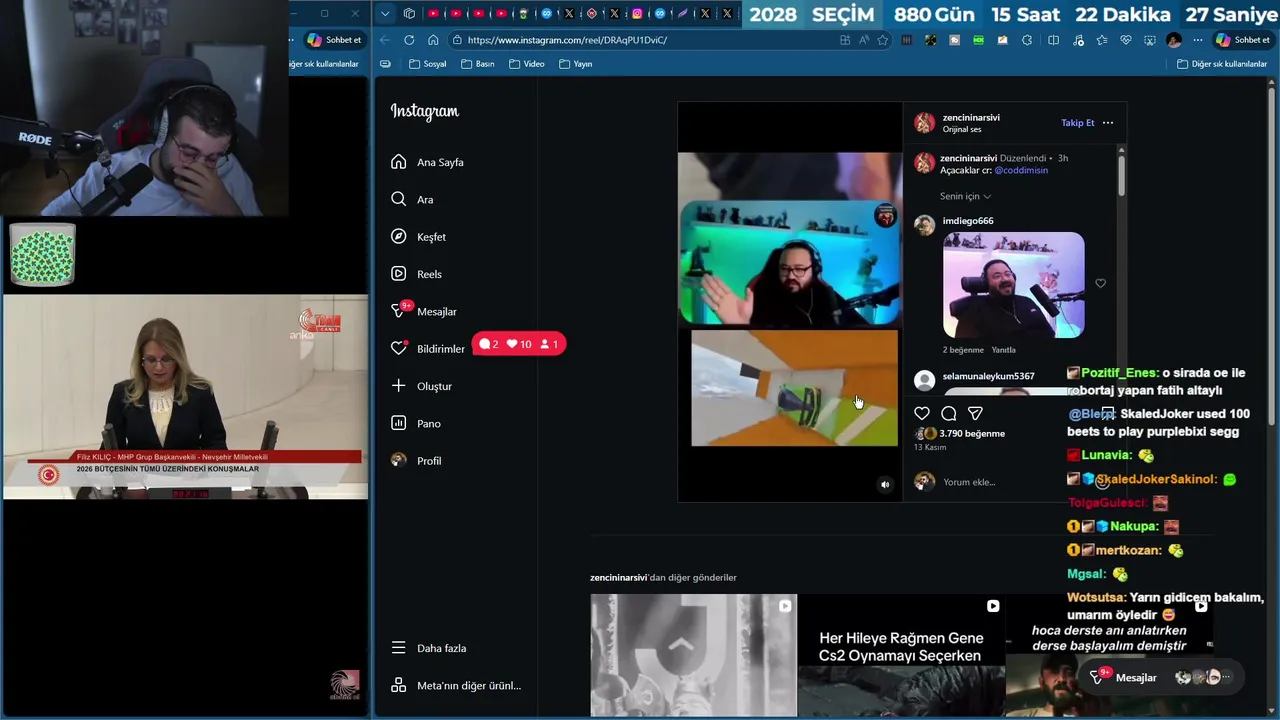The height and width of the screenshot is (720, 1280).
Task: Open the Yayın bookmarks folder
Action: coord(576,64)
